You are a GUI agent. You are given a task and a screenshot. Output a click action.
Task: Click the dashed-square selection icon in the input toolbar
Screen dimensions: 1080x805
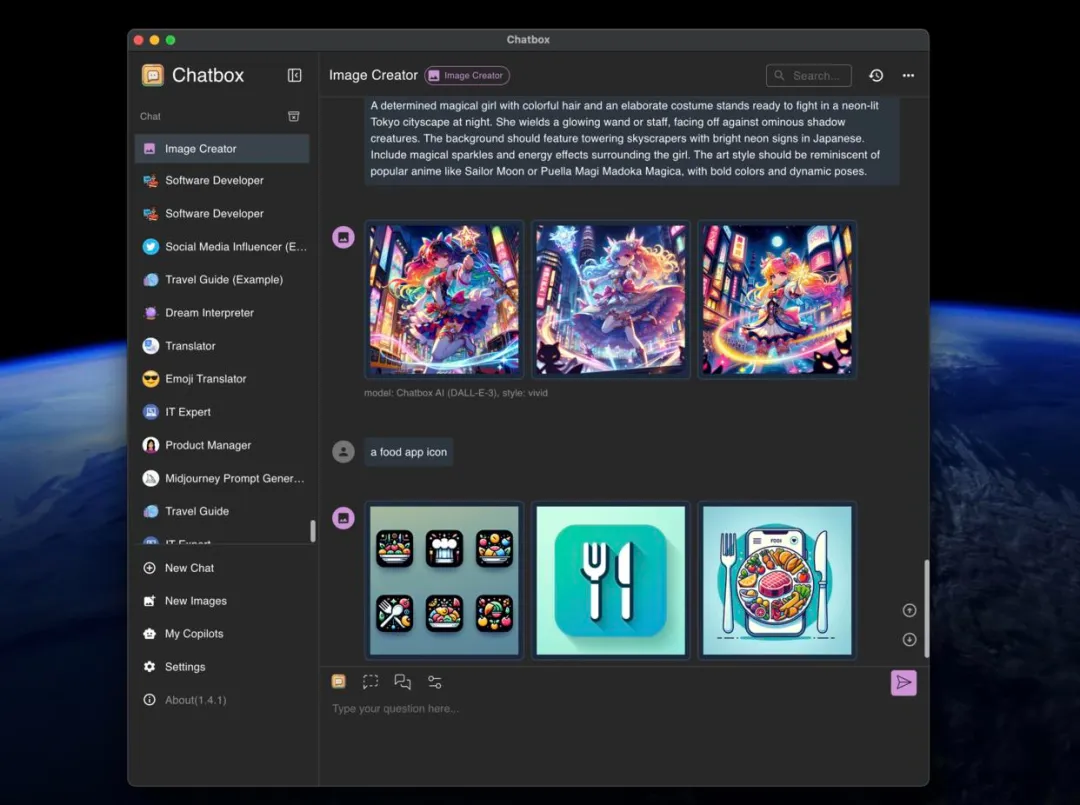[370, 682]
